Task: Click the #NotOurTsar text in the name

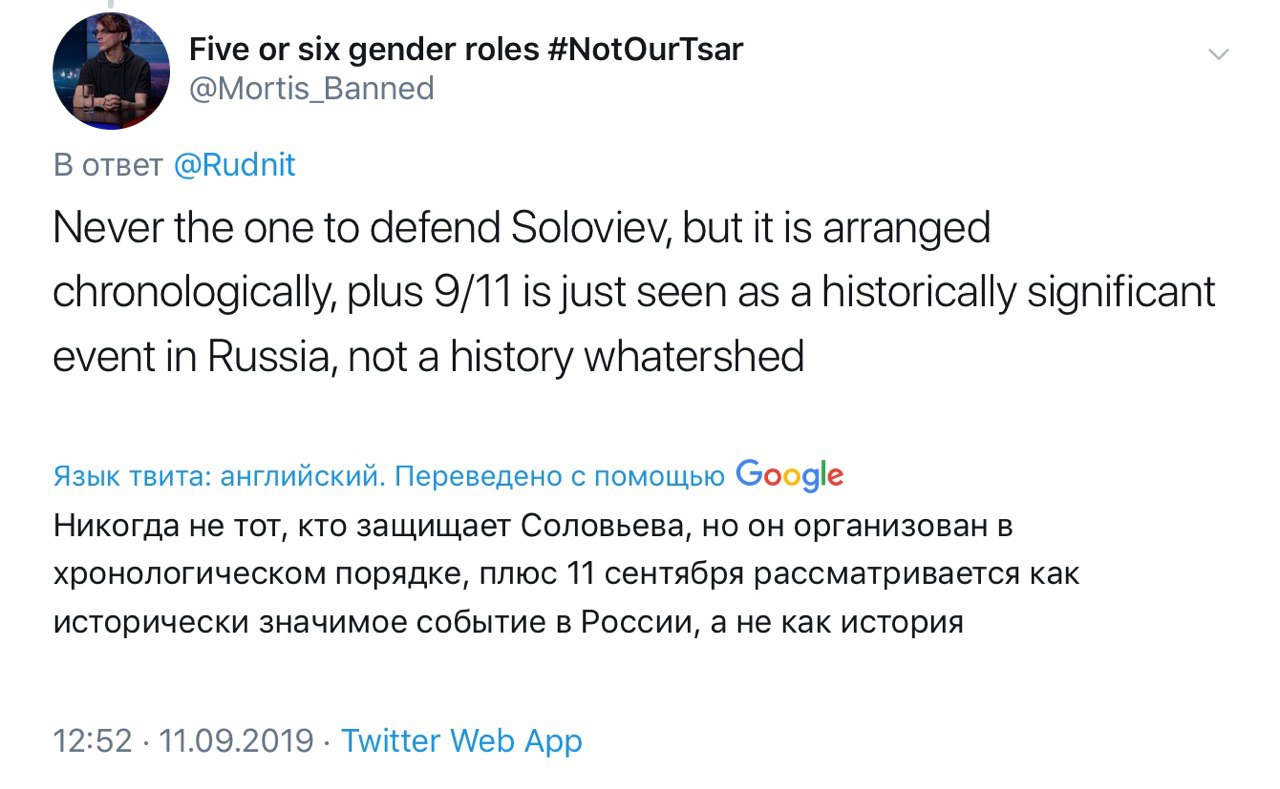Action: click(645, 48)
